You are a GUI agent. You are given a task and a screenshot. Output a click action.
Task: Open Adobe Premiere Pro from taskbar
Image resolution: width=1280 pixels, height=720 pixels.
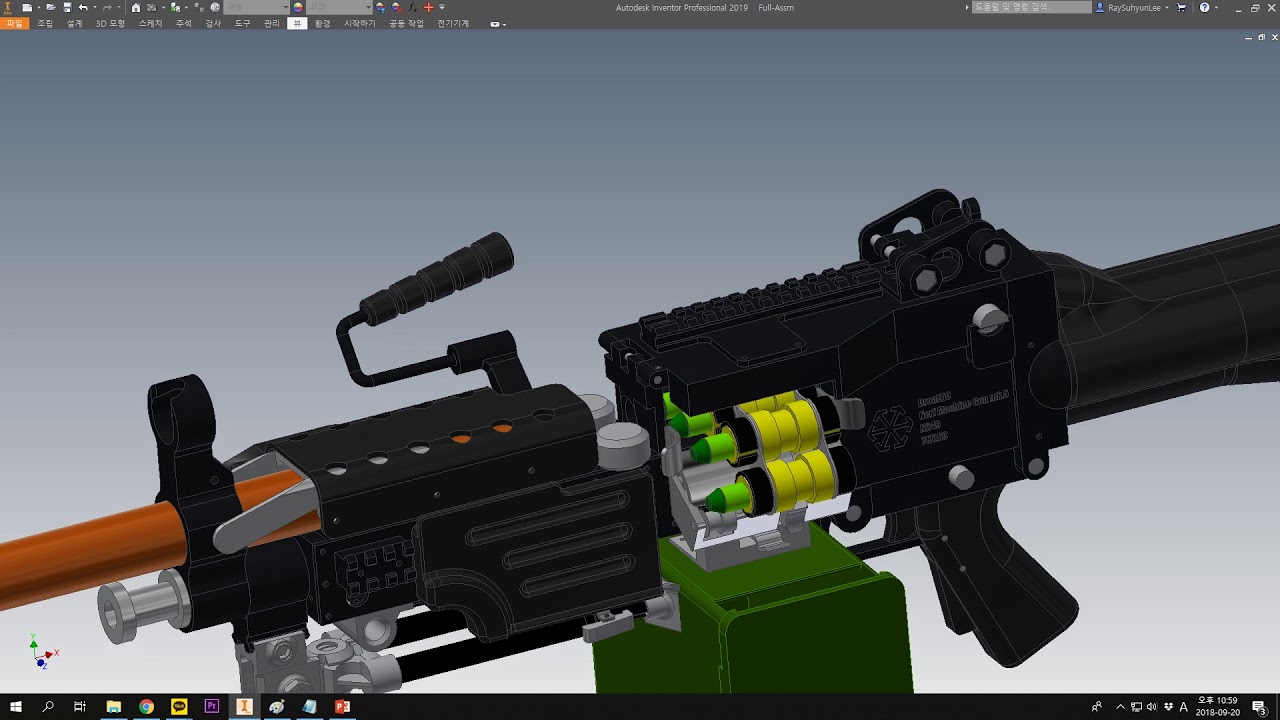coord(212,707)
